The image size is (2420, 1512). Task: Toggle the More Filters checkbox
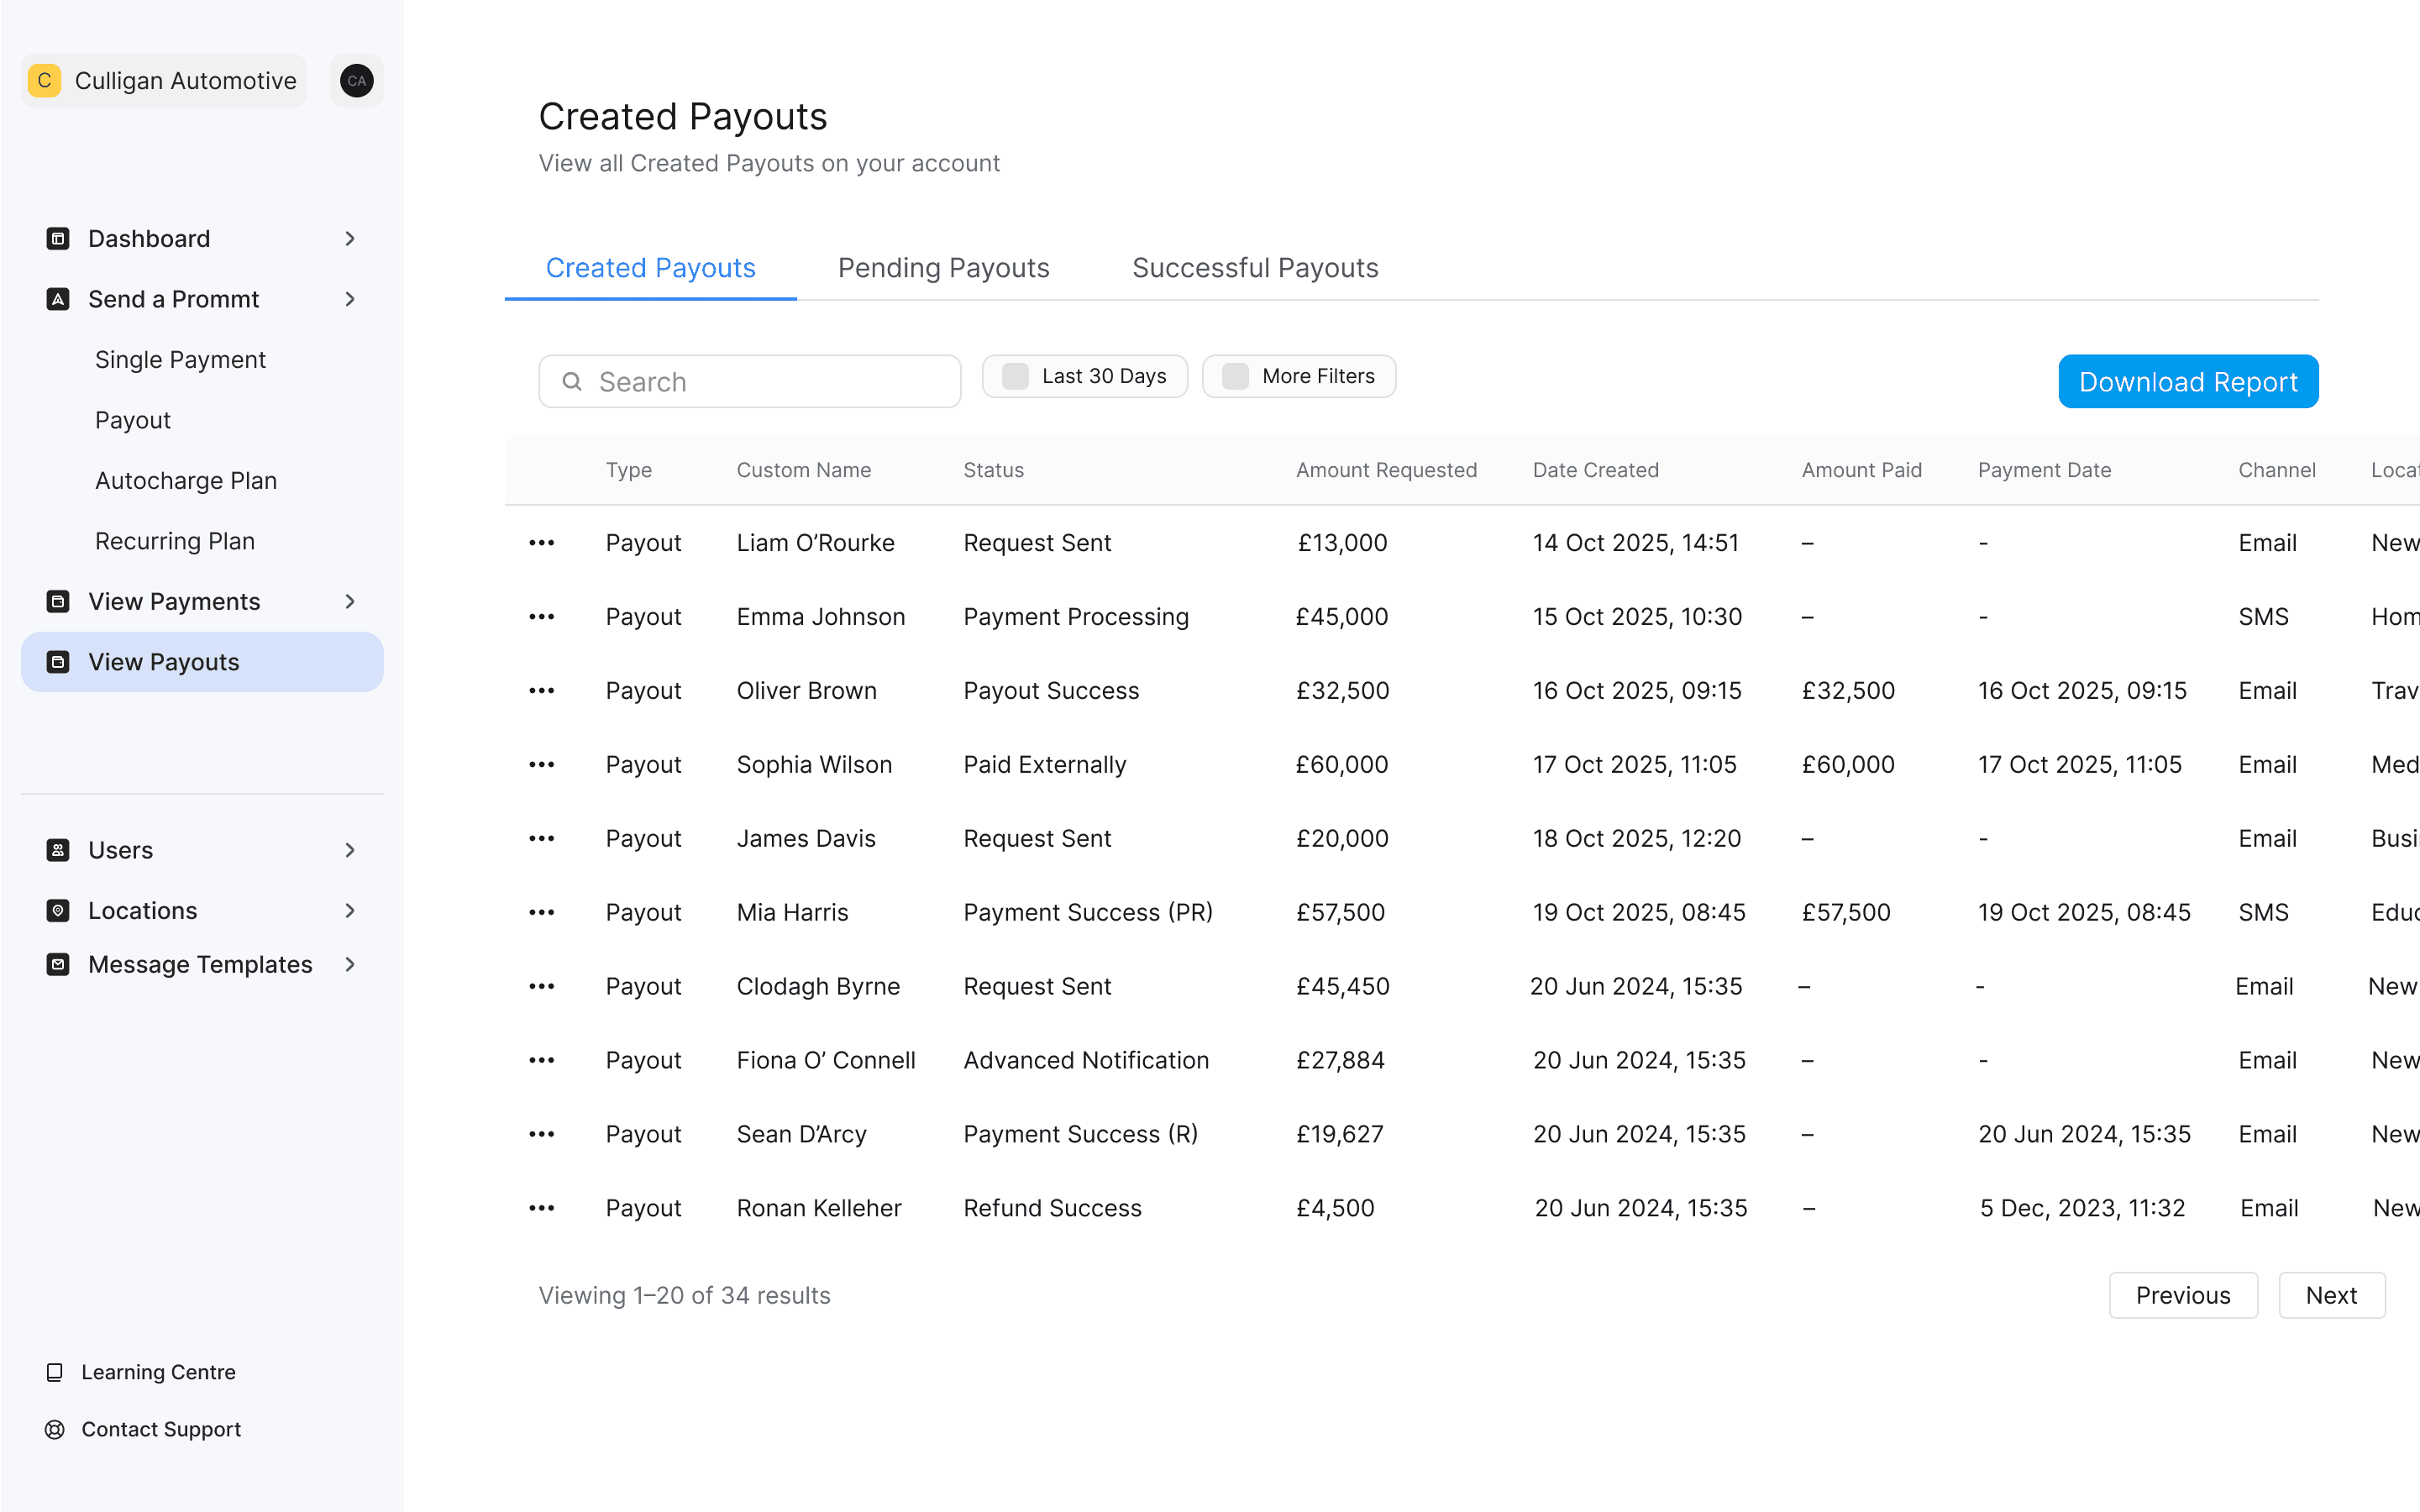[x=1235, y=376]
